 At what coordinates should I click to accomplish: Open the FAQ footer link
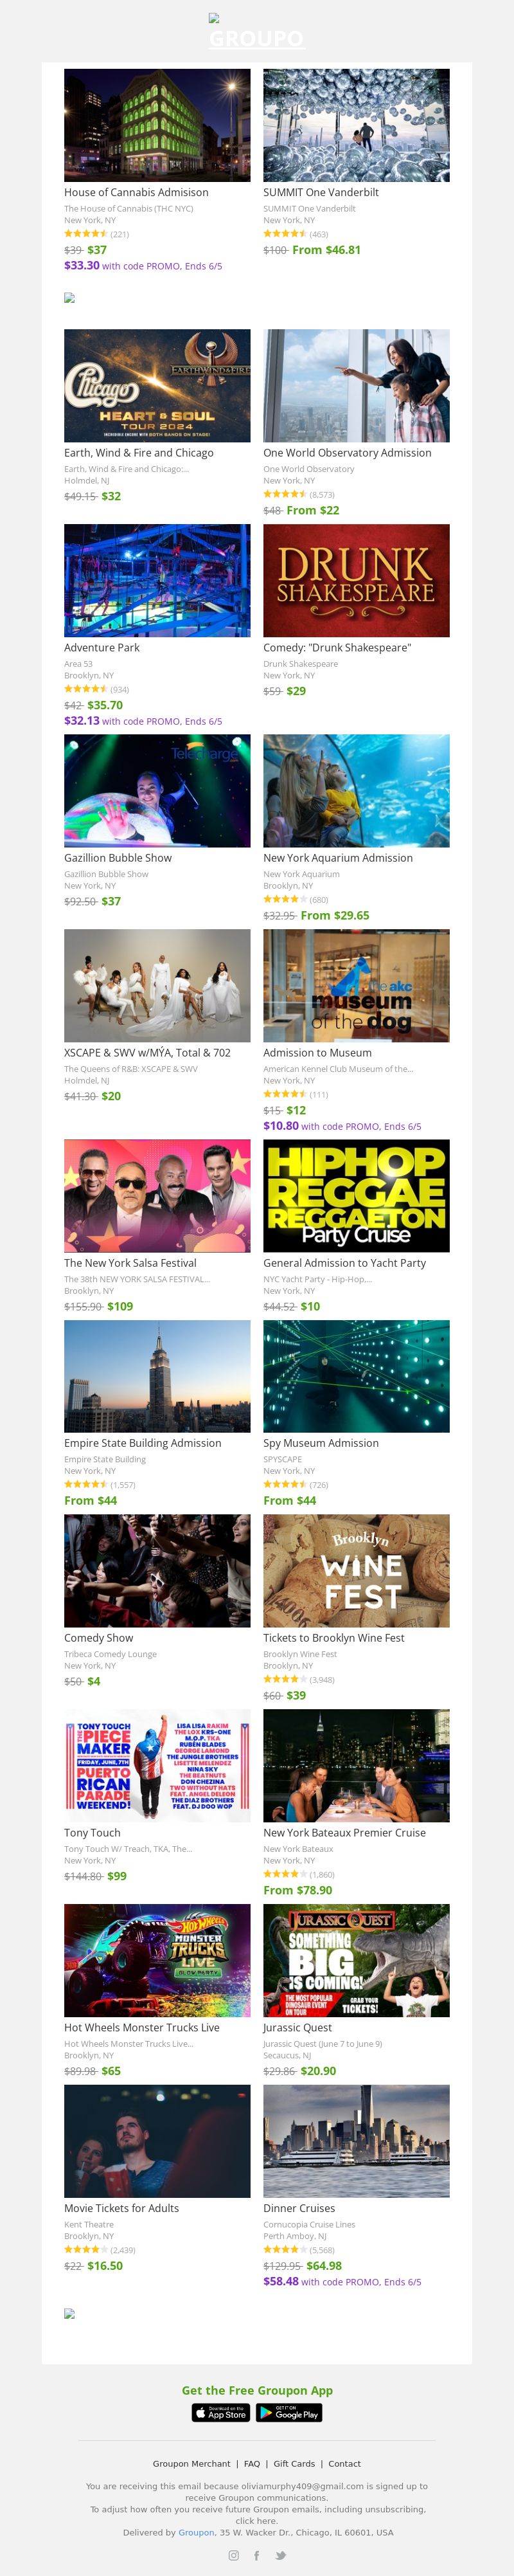pos(252,2463)
